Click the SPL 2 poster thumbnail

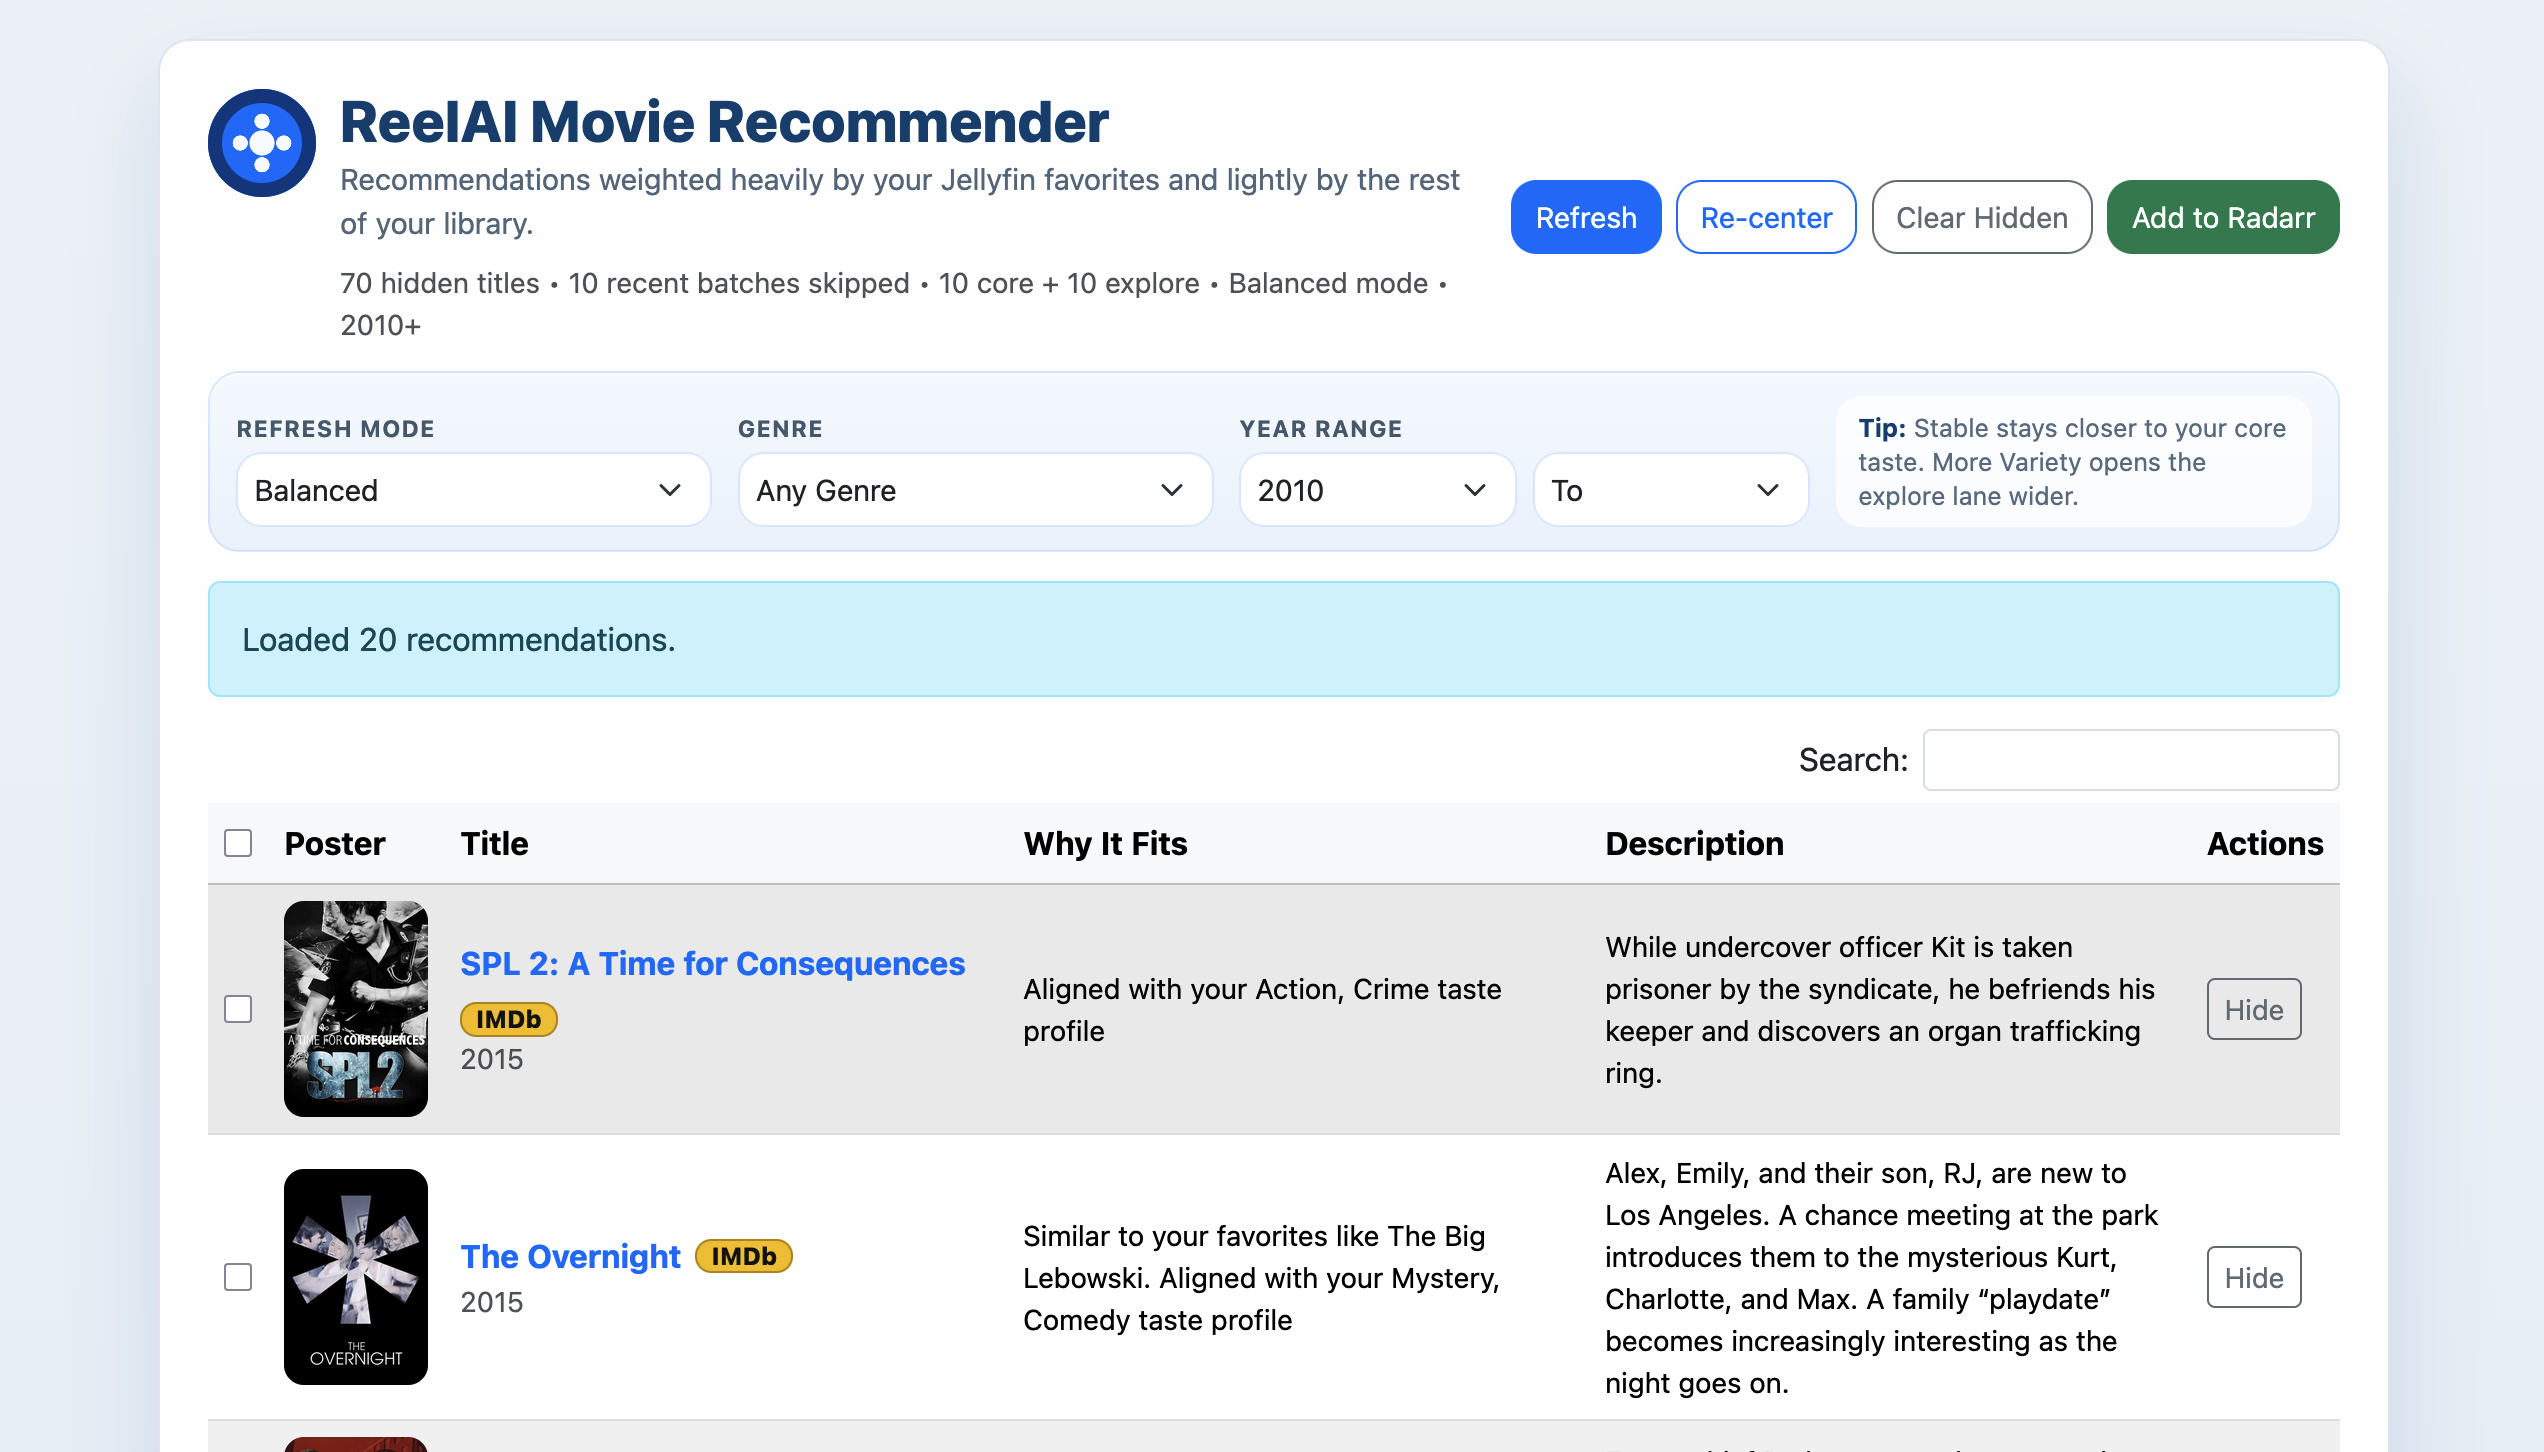[x=356, y=1009]
